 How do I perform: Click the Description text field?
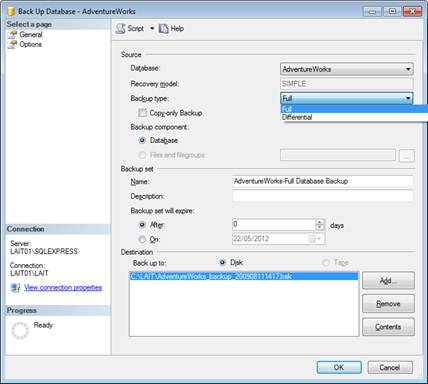[322, 196]
